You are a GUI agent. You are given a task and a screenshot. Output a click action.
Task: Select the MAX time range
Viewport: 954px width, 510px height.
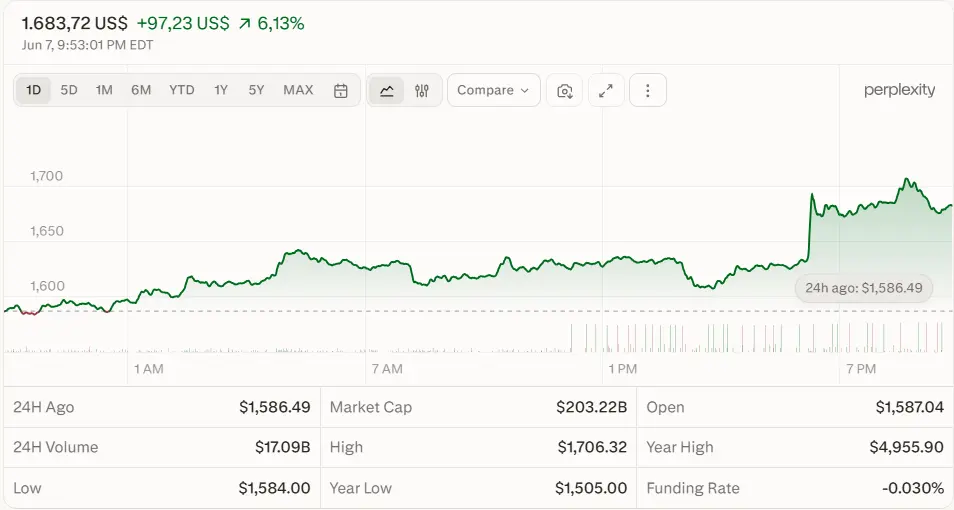tap(298, 90)
